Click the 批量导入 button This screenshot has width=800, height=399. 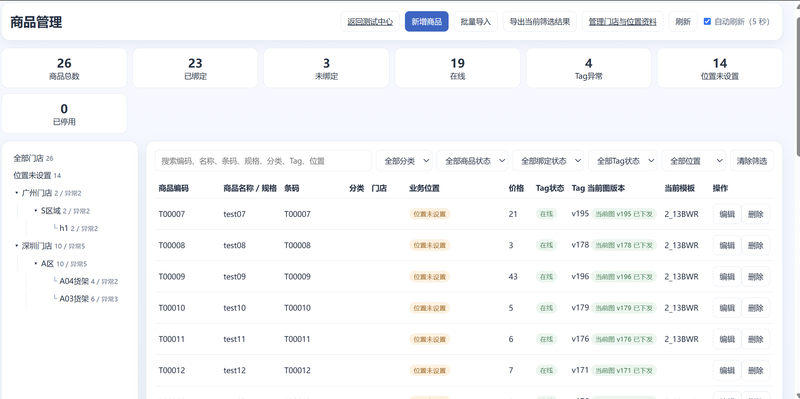pos(476,21)
